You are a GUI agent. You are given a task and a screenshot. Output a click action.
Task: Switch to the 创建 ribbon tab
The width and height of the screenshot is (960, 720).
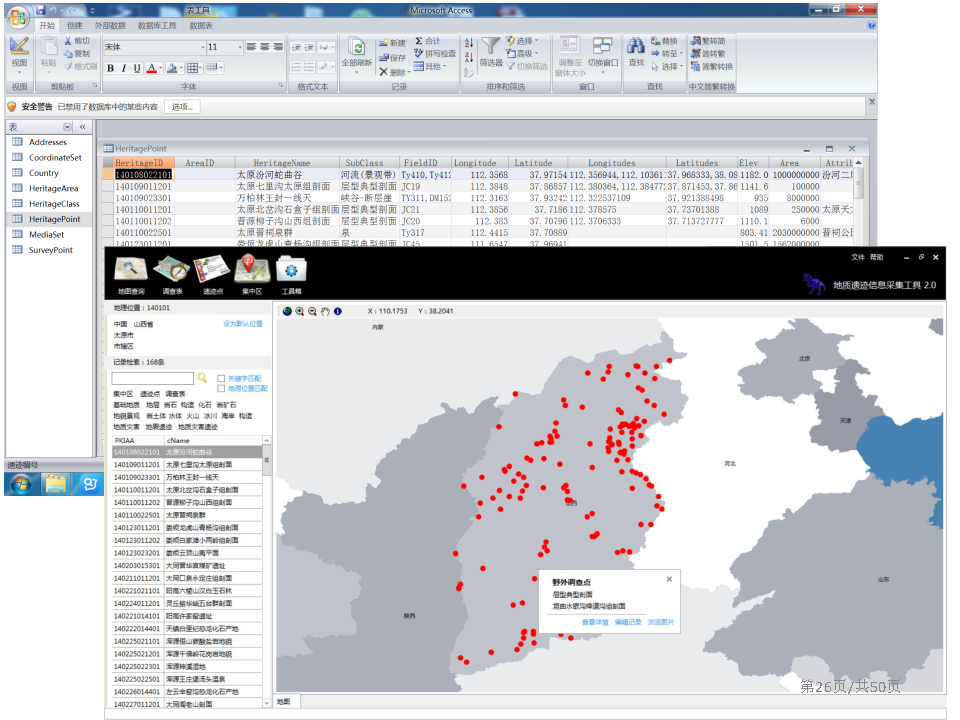(x=75, y=26)
